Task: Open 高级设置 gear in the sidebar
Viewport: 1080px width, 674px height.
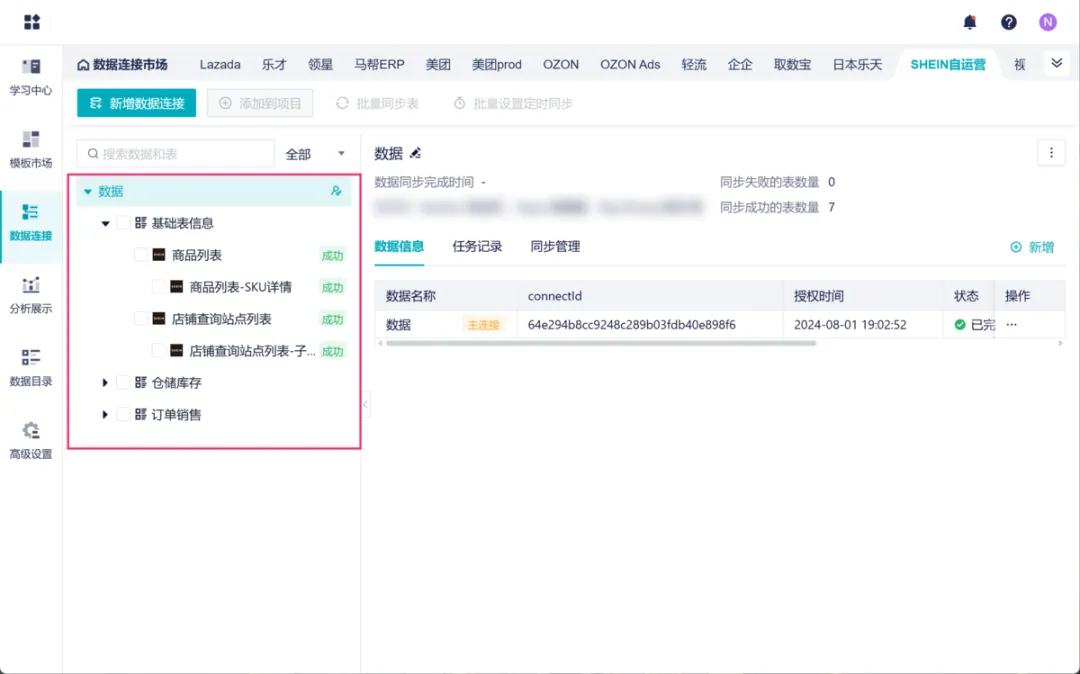Action: point(31,440)
